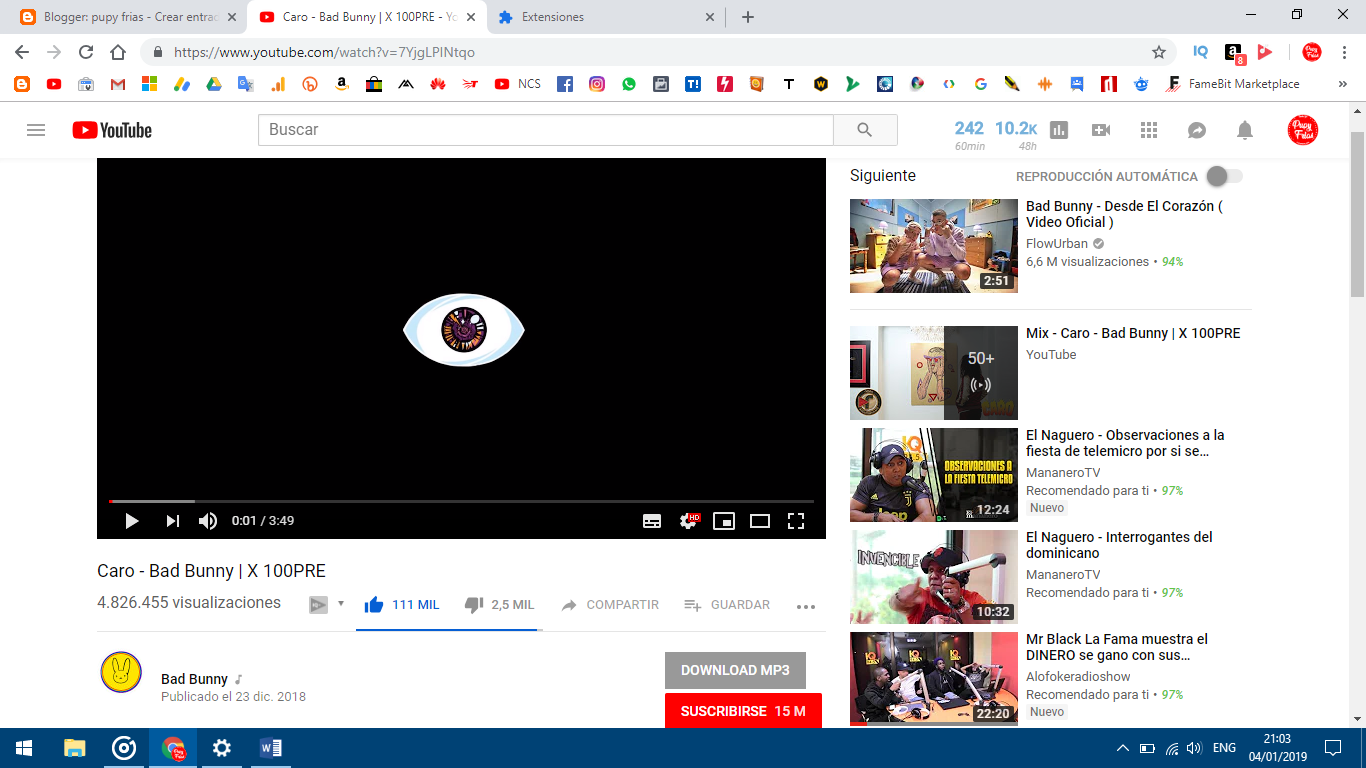This screenshot has width=1366, height=768.
Task: Open the Gmail bookmark
Action: (118, 84)
